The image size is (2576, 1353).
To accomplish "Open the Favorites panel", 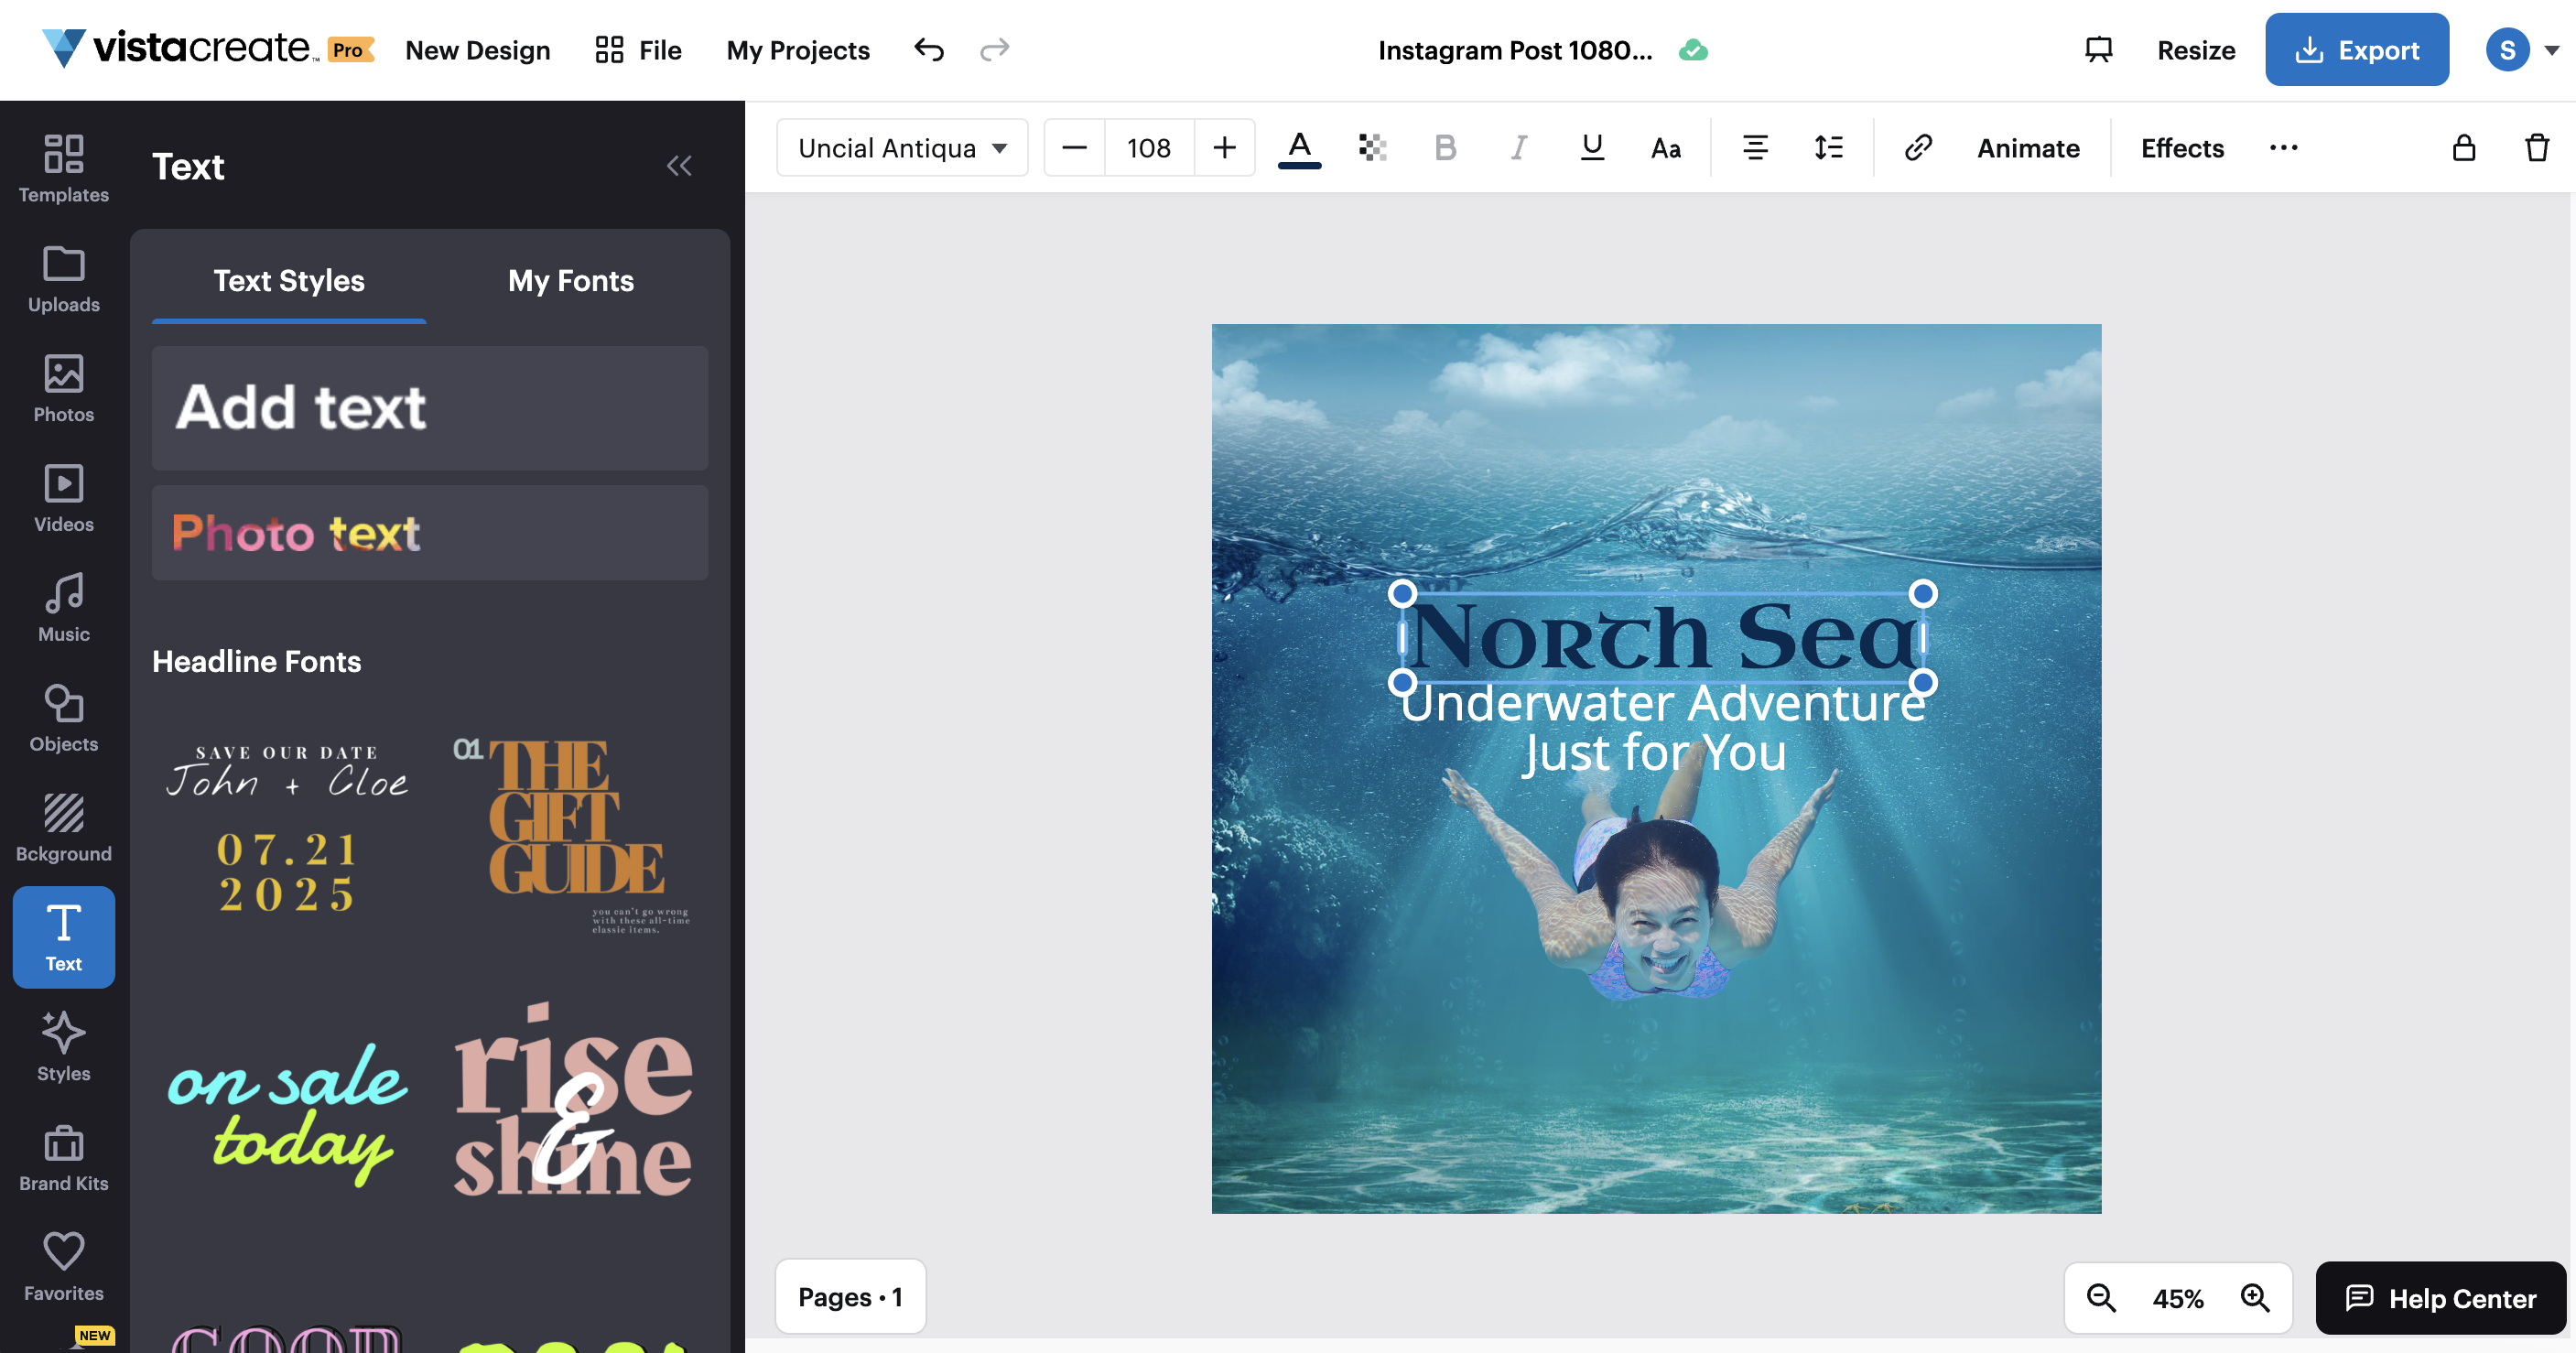I will (x=64, y=1267).
